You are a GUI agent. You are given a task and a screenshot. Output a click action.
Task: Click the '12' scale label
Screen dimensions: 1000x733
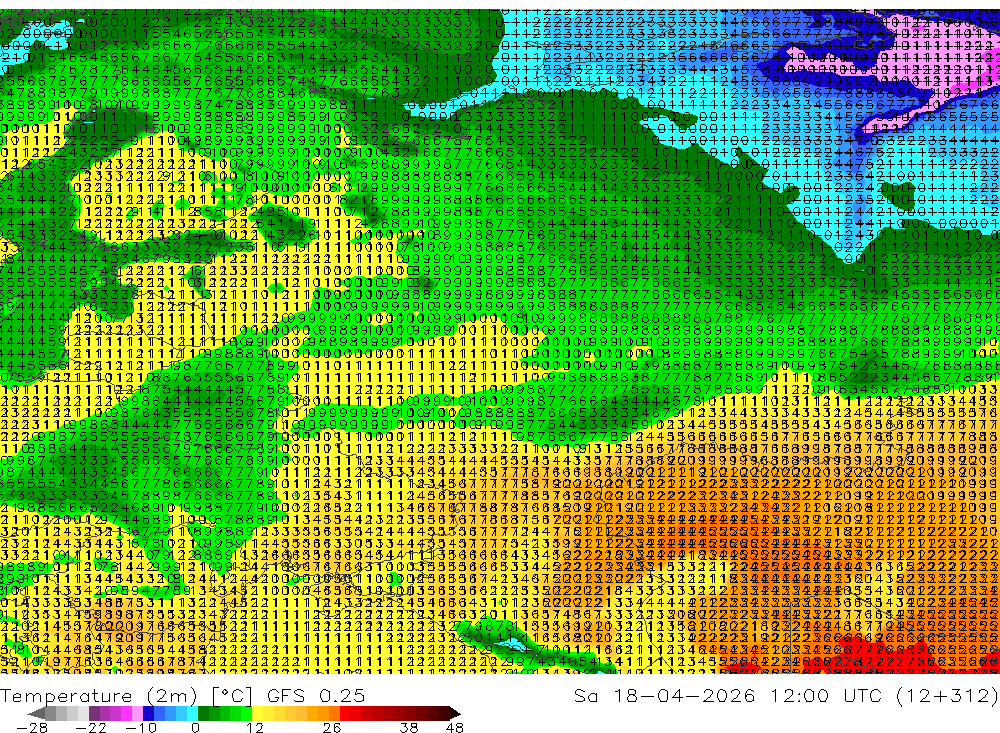[254, 728]
